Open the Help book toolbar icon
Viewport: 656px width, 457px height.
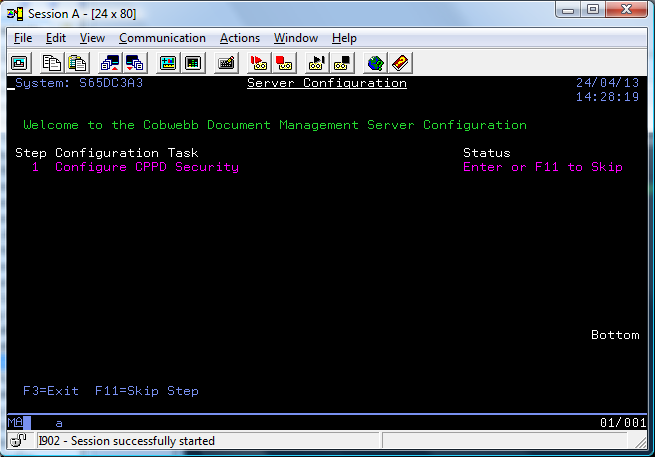400,63
